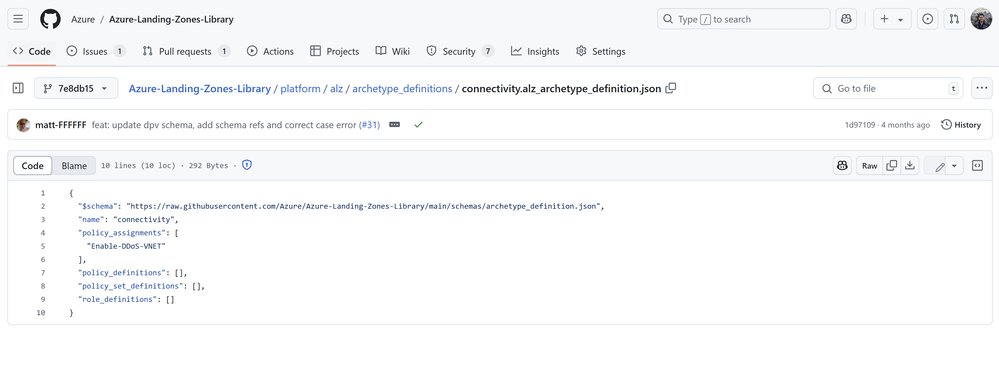
Task: Switch to the Blame view
Action: click(74, 166)
